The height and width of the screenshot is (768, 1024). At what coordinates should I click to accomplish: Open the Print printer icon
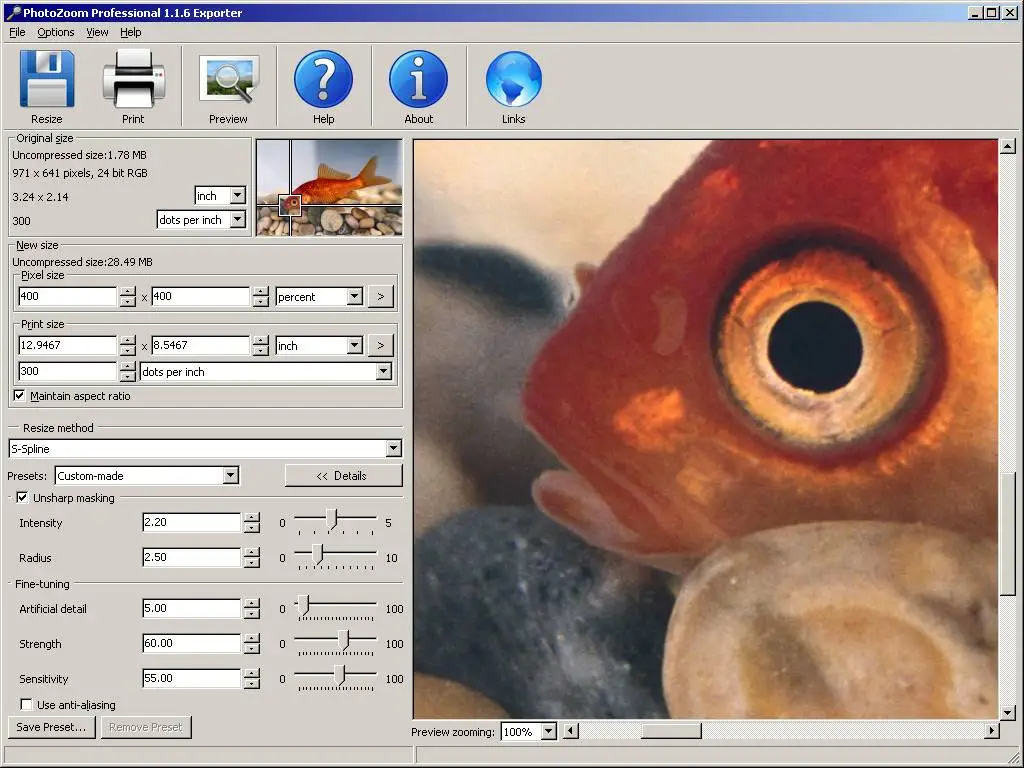pyautogui.click(x=134, y=79)
